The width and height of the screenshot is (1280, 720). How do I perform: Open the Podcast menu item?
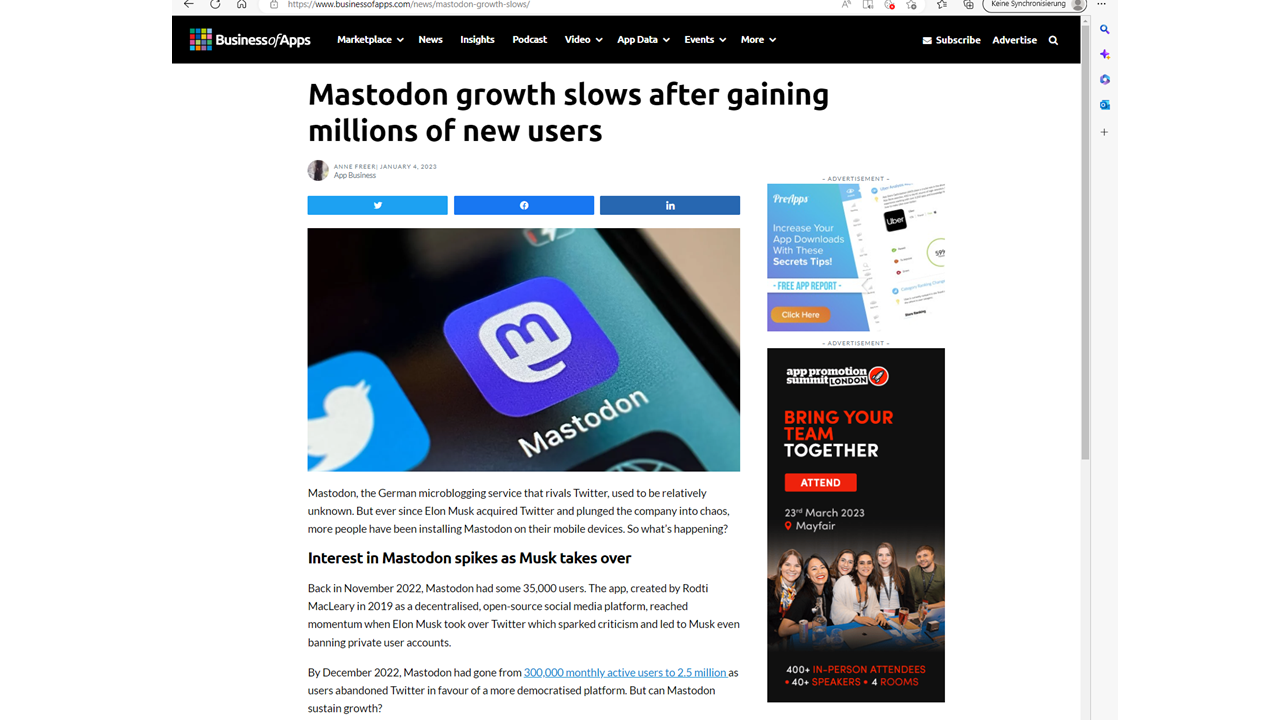[529, 40]
